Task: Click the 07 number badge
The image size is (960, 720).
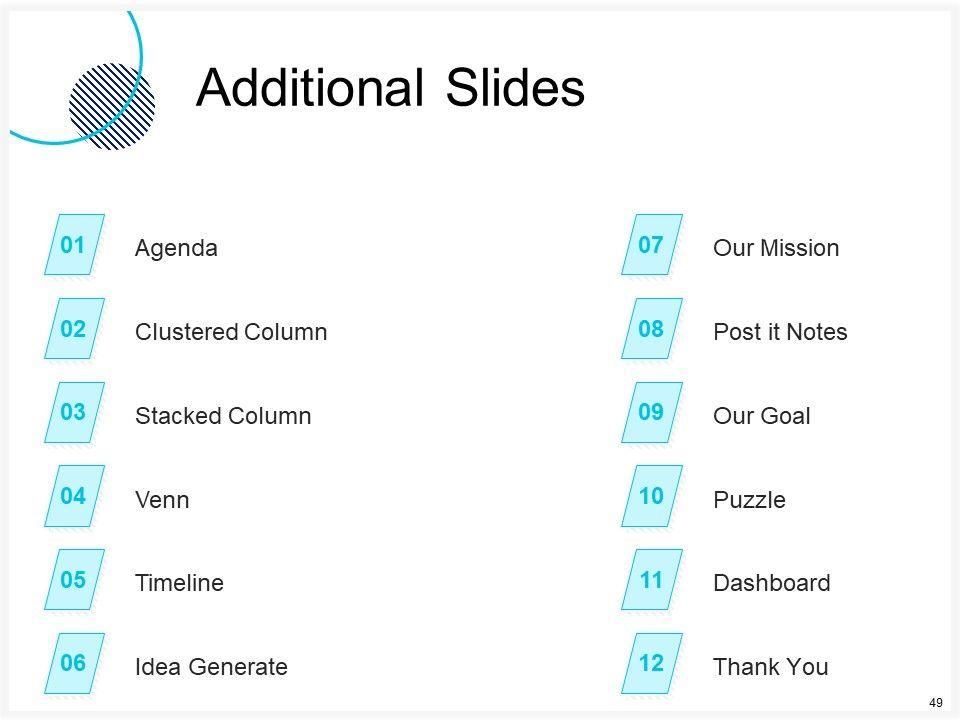Action: (651, 245)
